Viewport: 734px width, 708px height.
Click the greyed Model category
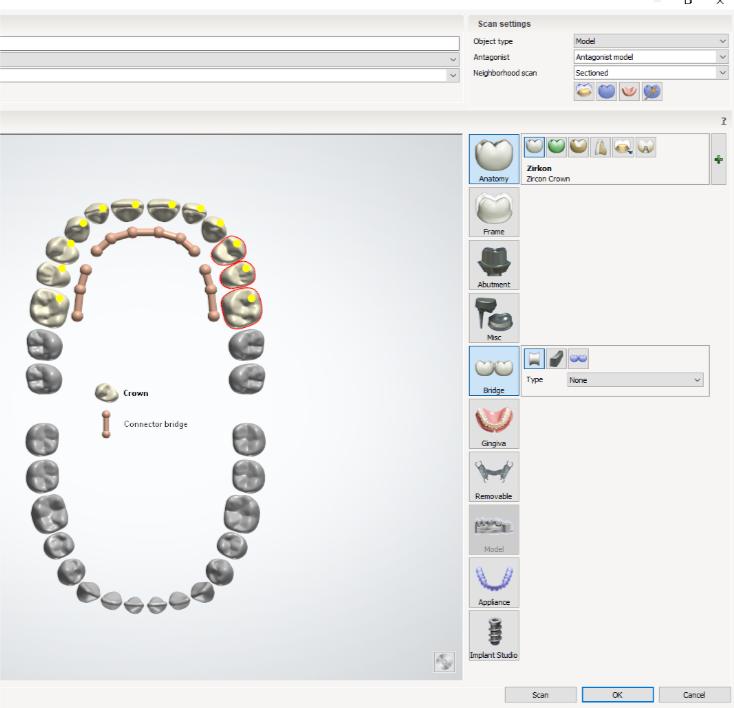[494, 530]
